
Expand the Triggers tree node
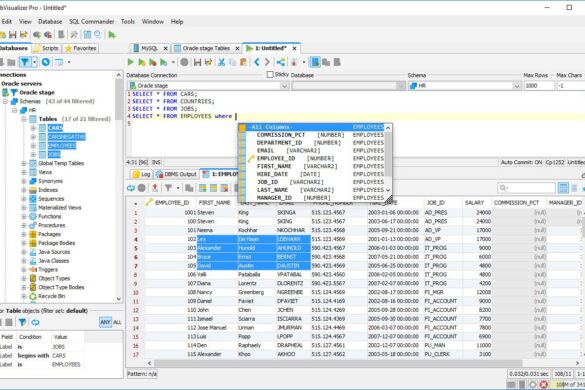(24, 270)
